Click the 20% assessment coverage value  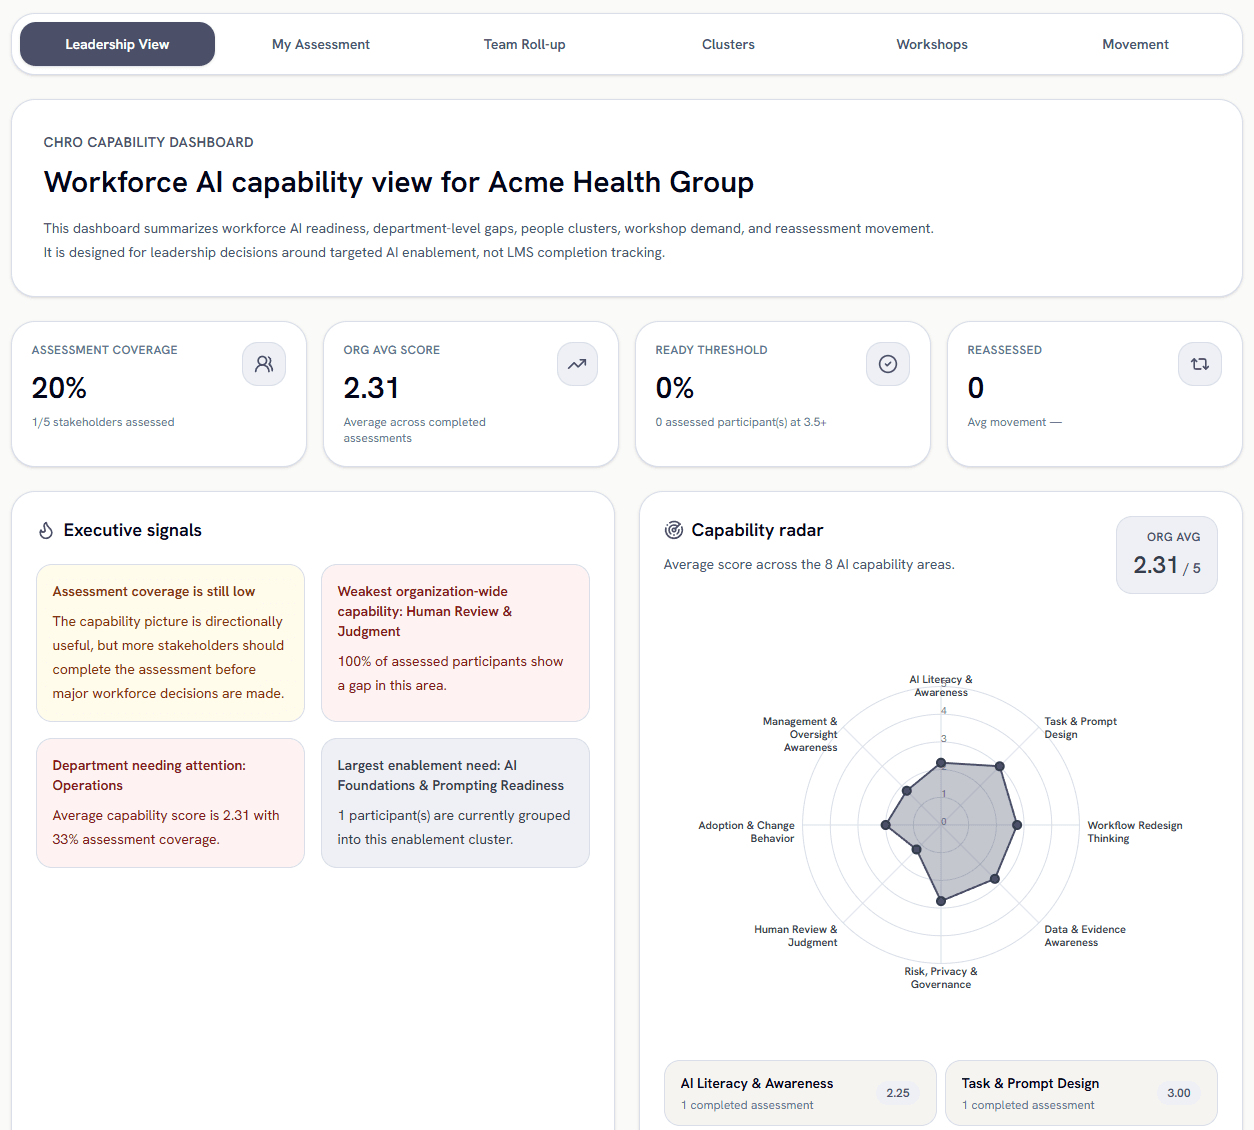pyautogui.click(x=59, y=388)
